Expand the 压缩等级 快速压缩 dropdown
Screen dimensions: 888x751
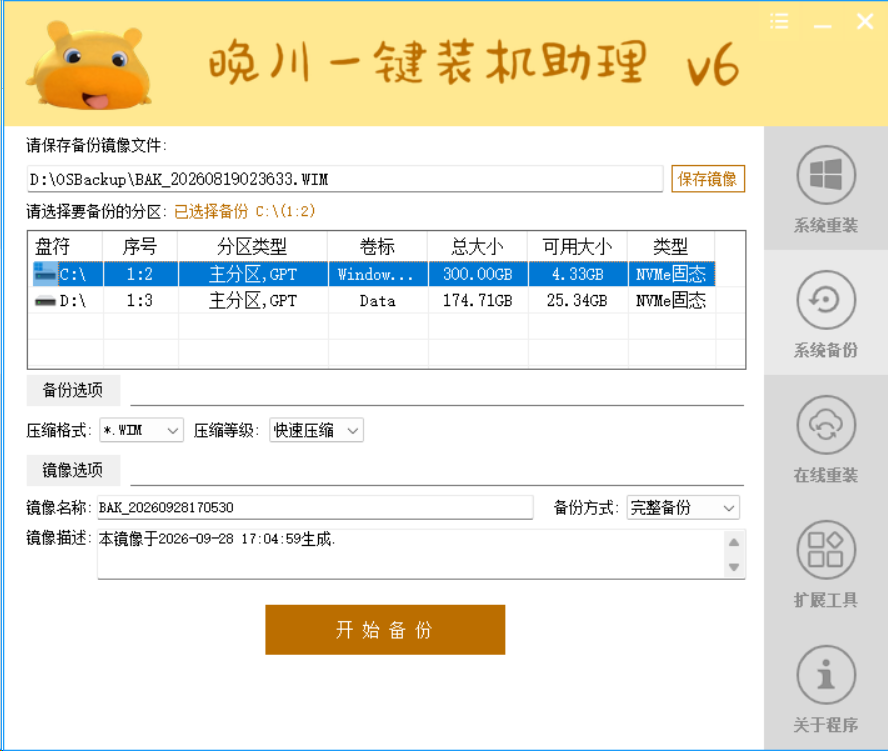point(316,430)
